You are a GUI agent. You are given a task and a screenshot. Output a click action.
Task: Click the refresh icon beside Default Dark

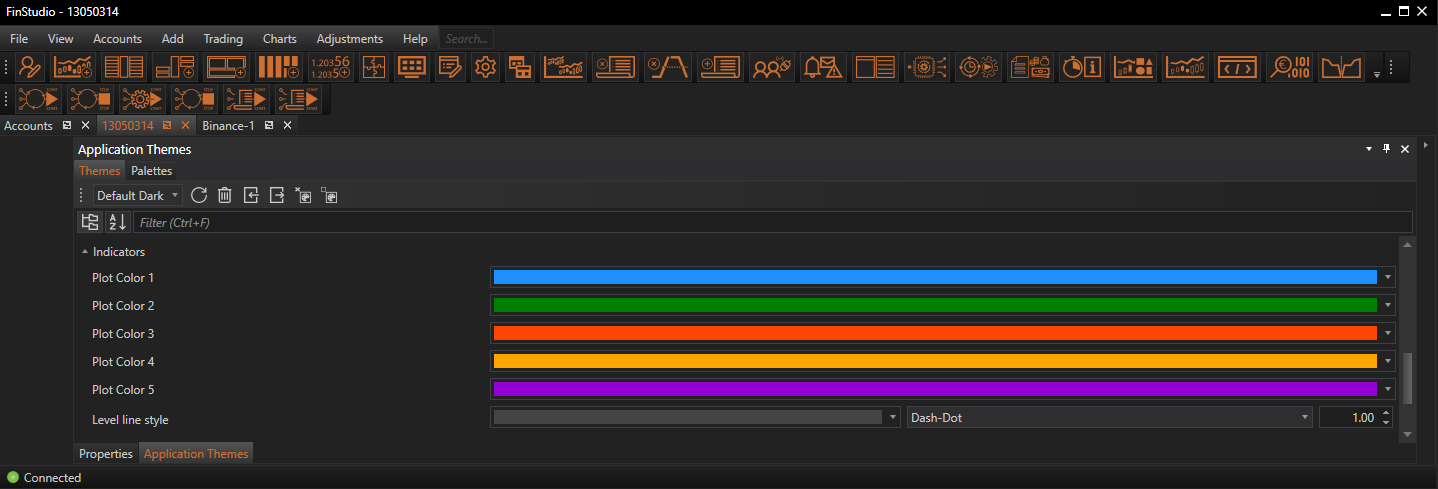199,196
